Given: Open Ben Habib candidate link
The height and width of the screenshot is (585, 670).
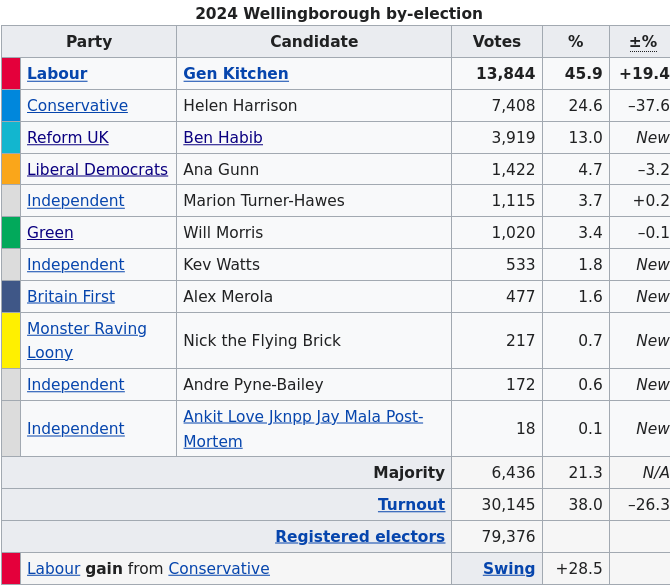Looking at the screenshot, I should click(x=223, y=138).
